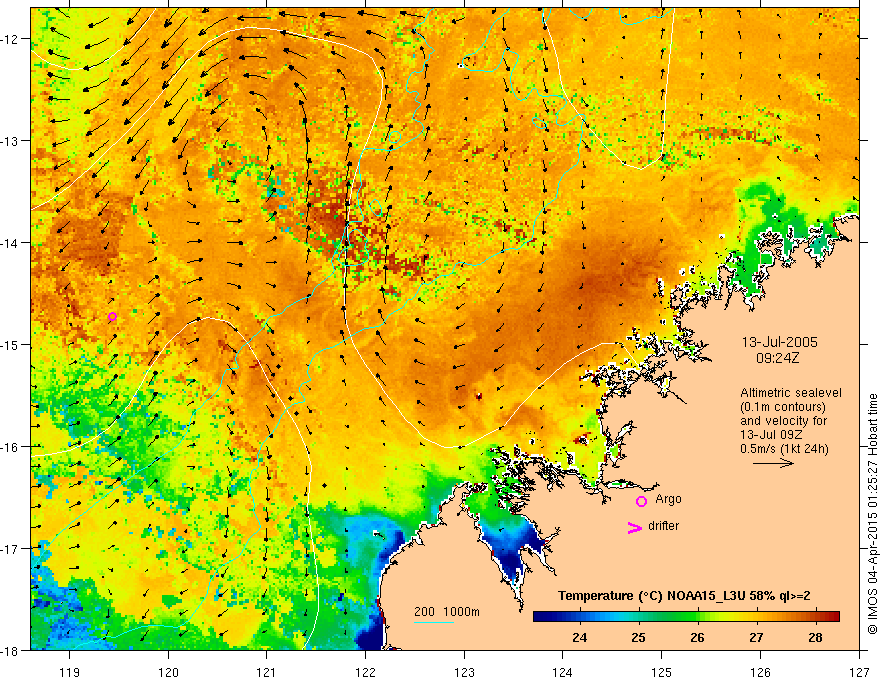Viewport: 880px width, 680px height.
Task: Click the longitude axis label 121
Action: click(x=267, y=672)
